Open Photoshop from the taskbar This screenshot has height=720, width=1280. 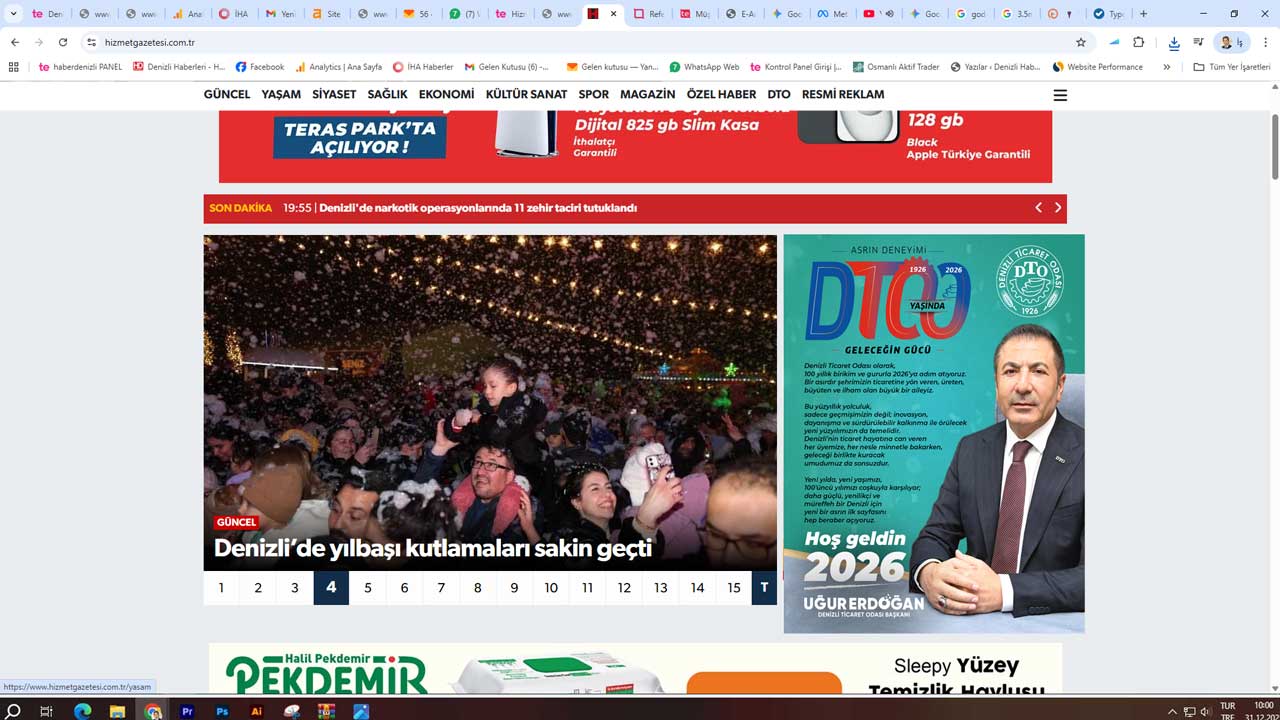click(223, 711)
